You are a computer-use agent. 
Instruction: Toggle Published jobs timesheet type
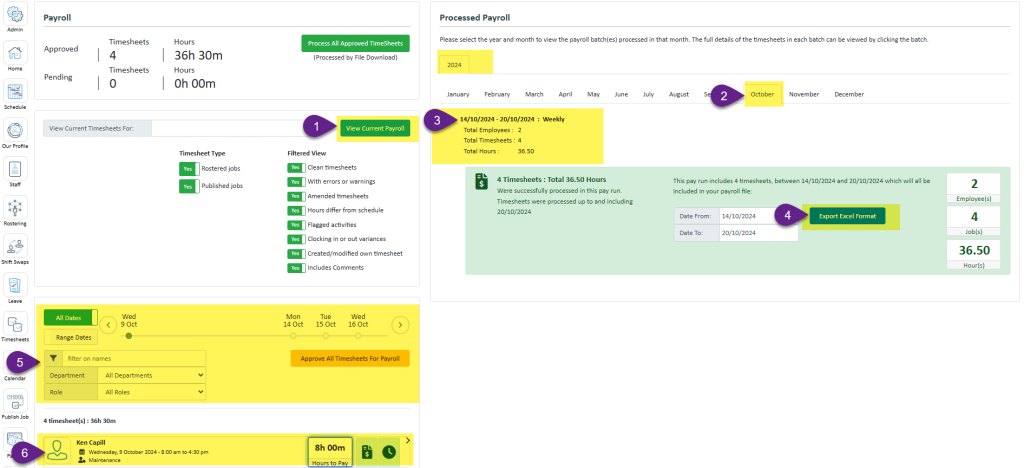coord(189,186)
